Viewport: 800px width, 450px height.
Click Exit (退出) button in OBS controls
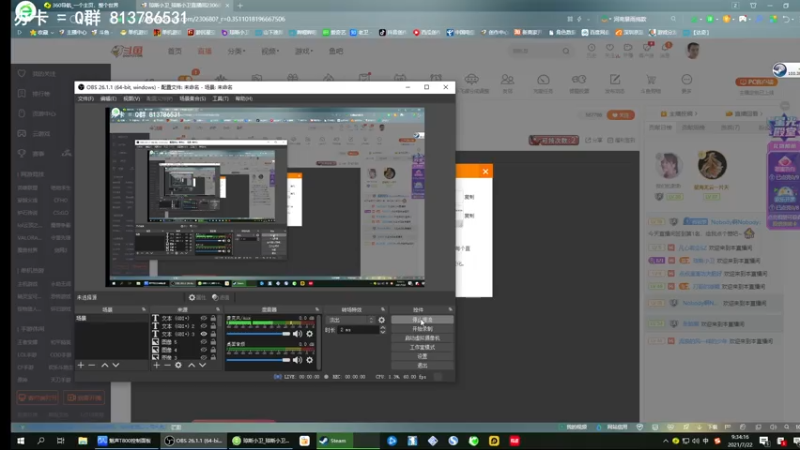pos(422,365)
